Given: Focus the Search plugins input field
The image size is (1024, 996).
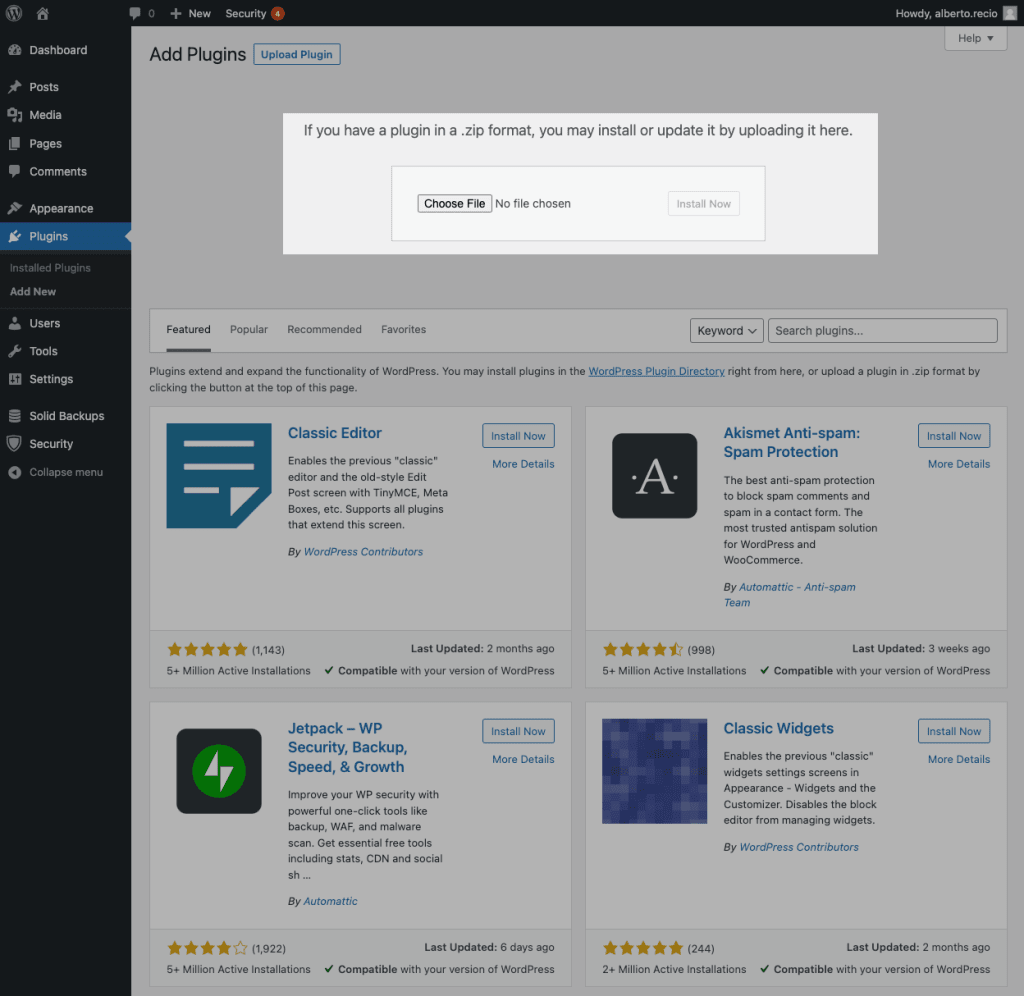Looking at the screenshot, I should click(x=882, y=330).
